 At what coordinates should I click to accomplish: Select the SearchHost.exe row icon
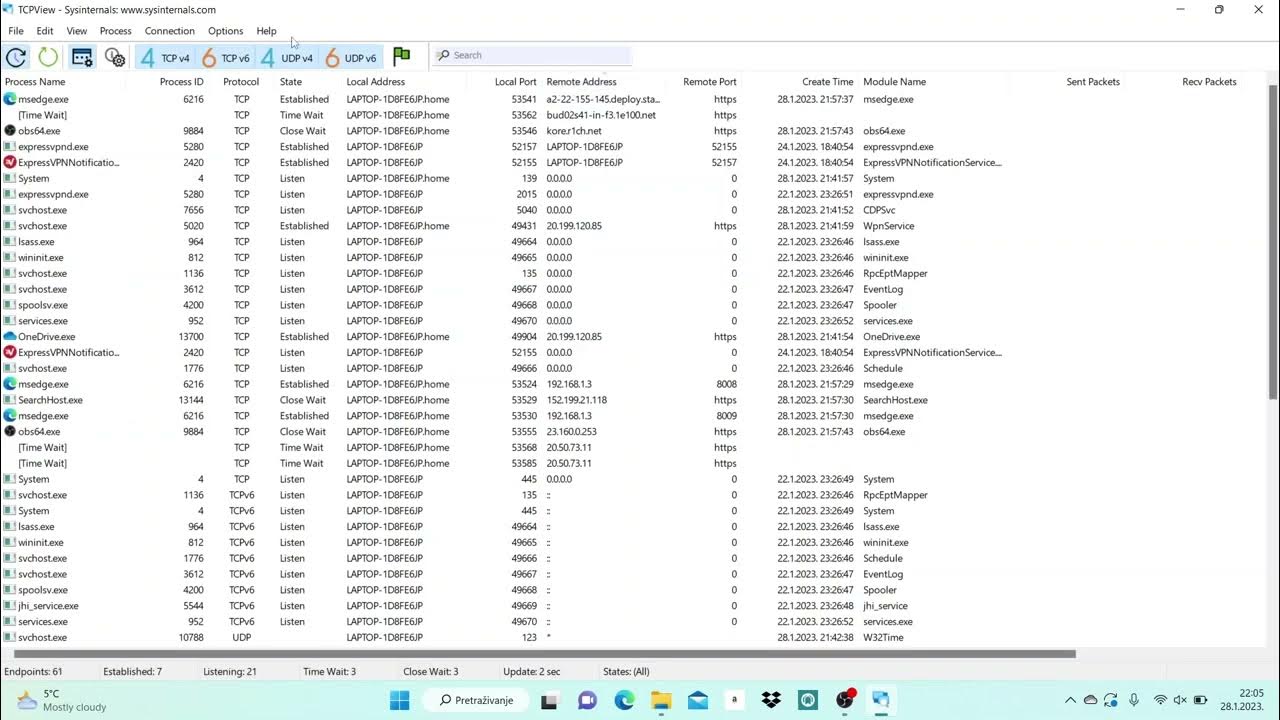10,400
